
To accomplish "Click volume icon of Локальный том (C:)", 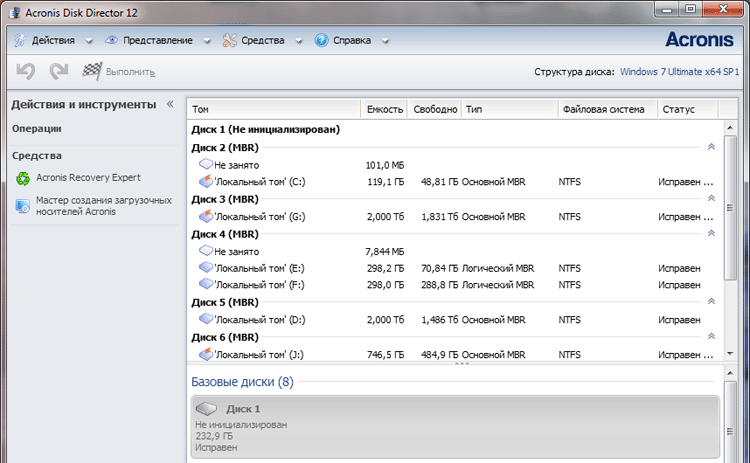I will point(206,181).
